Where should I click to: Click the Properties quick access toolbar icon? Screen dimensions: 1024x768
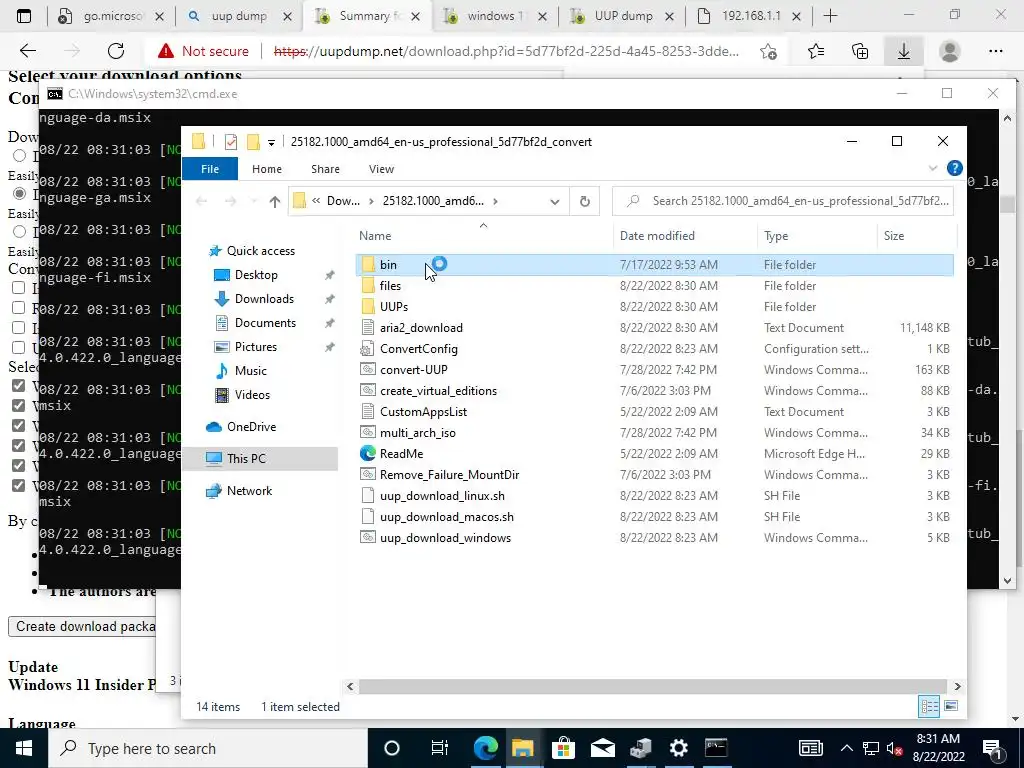[x=230, y=142]
